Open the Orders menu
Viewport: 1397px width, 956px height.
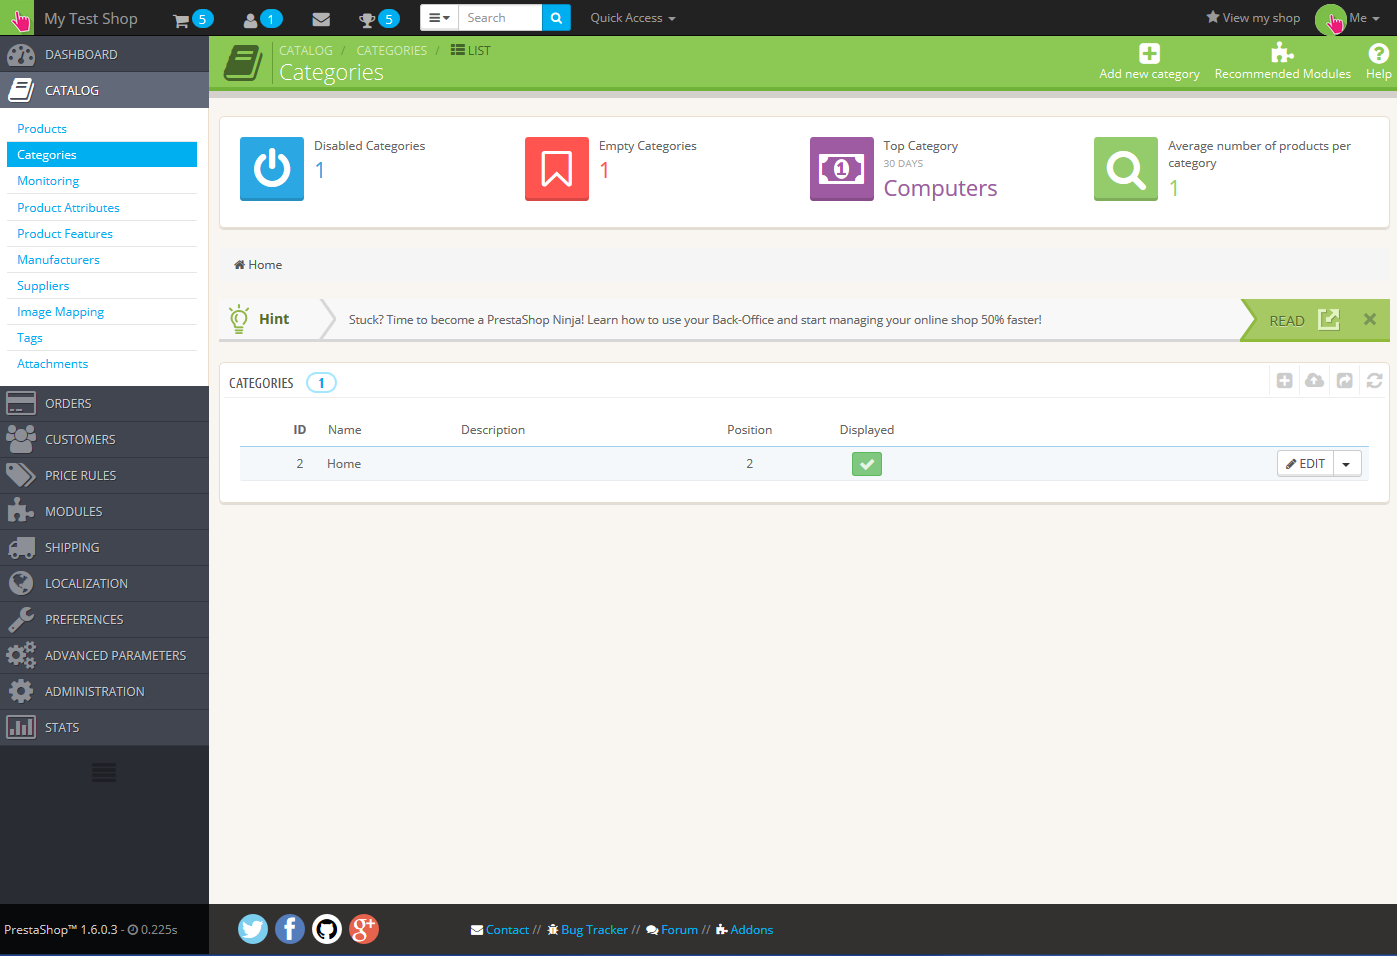pos(104,403)
